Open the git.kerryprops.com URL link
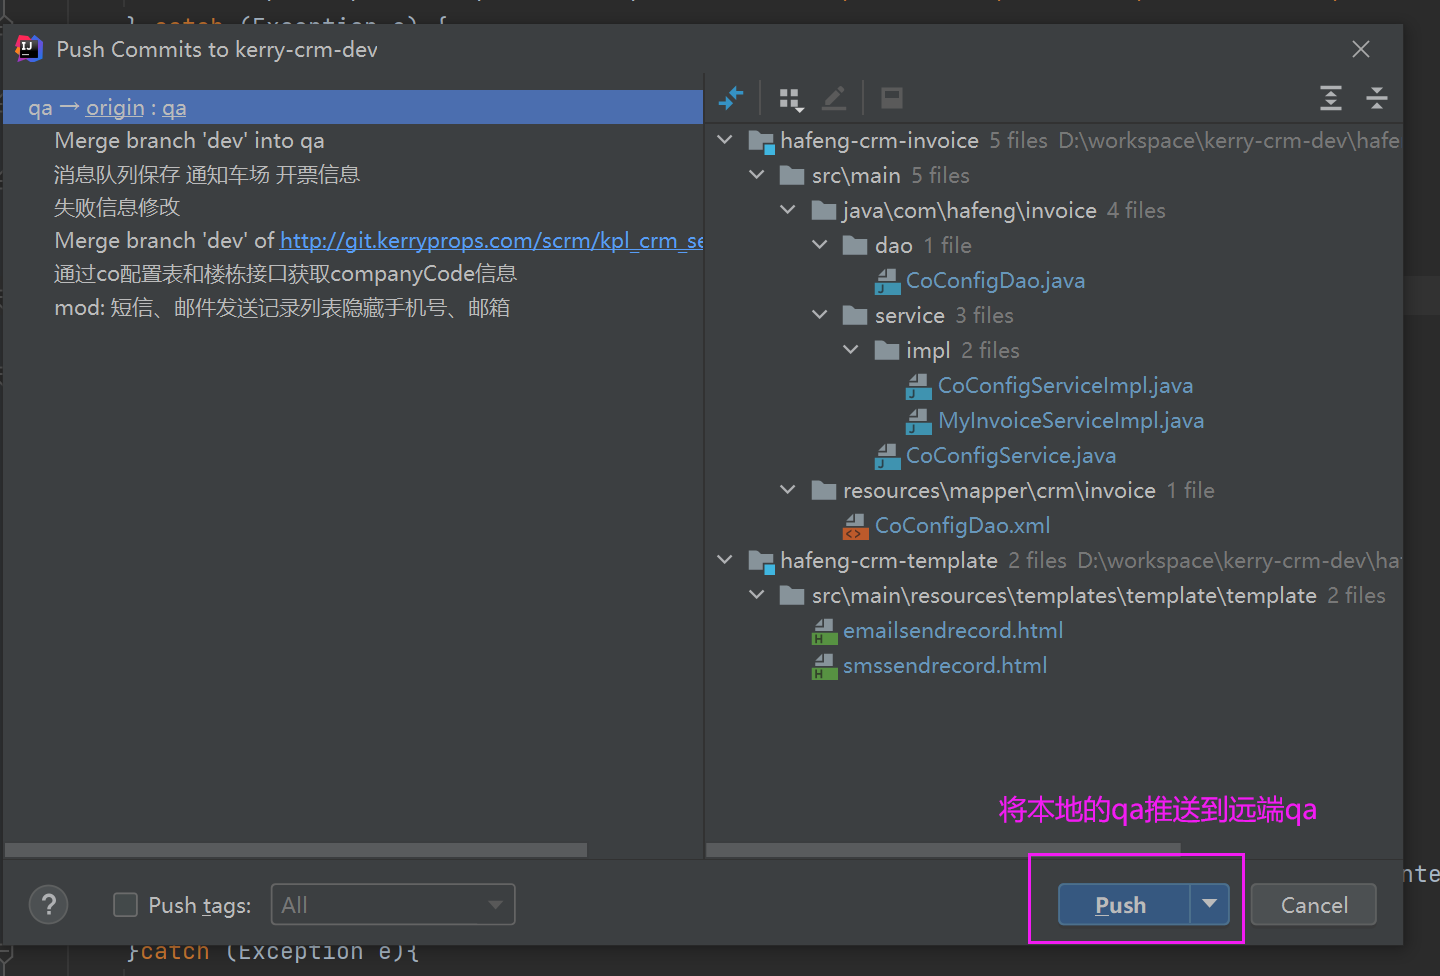This screenshot has width=1440, height=976. coord(492,241)
